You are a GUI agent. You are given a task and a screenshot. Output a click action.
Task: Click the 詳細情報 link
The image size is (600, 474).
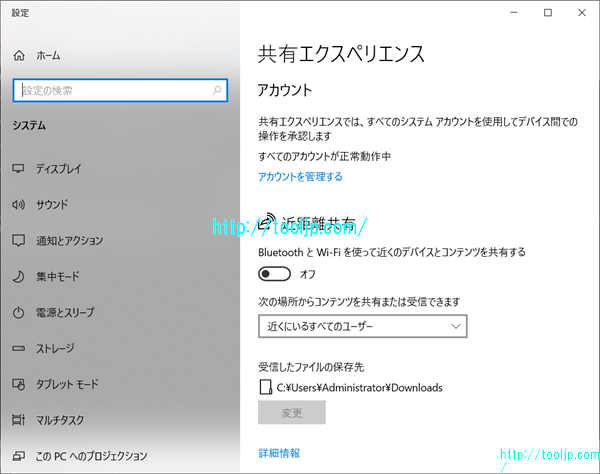click(279, 453)
